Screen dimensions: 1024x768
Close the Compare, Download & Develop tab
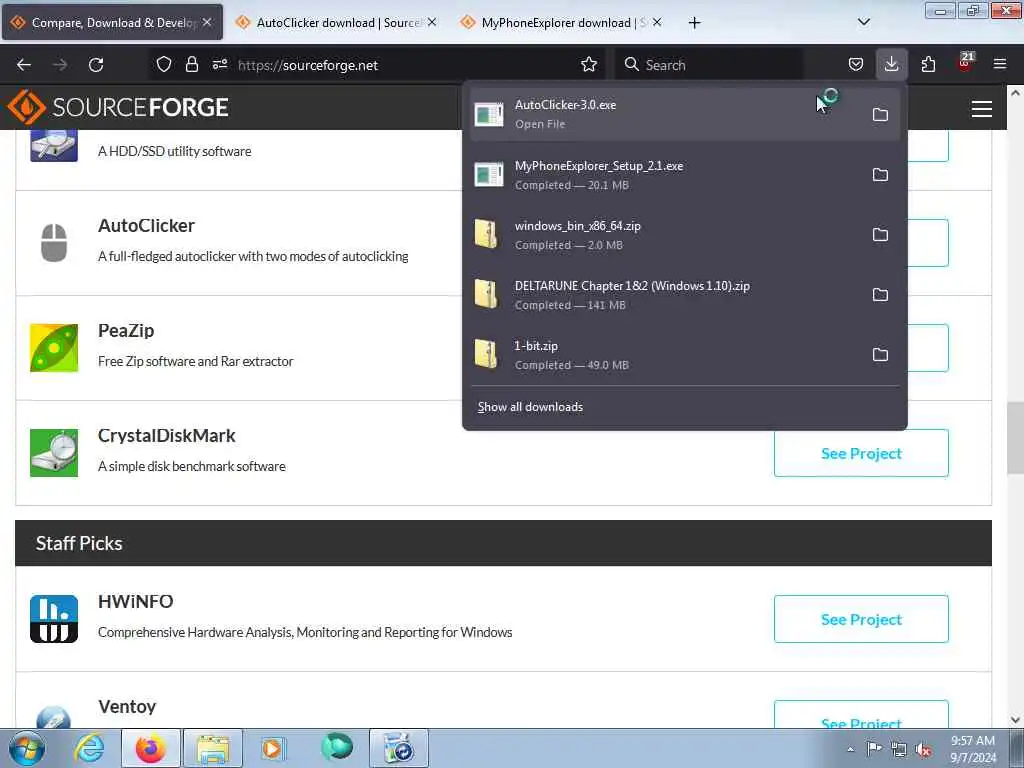point(207,22)
